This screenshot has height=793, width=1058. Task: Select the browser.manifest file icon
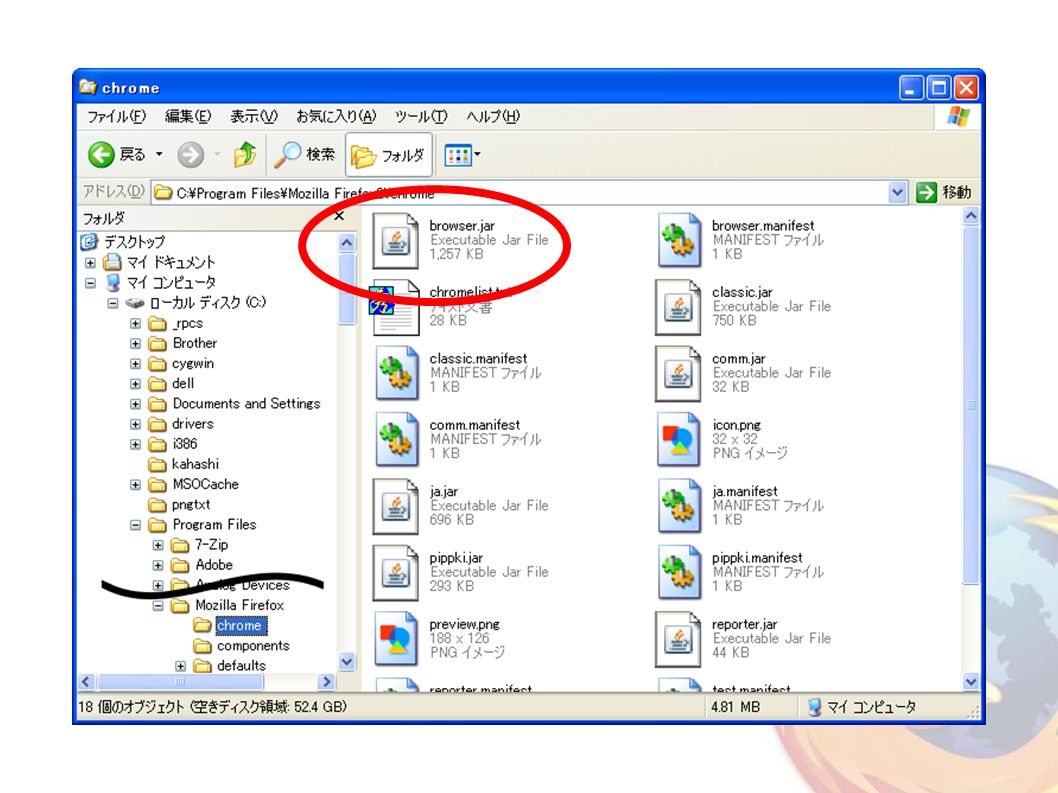pyautogui.click(x=678, y=240)
